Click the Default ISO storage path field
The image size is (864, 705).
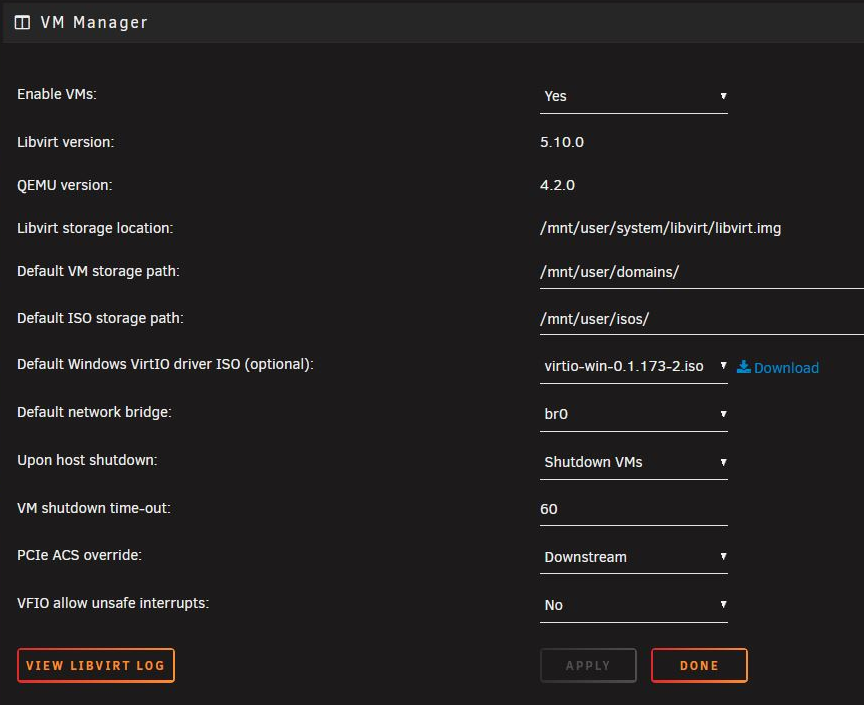coord(702,319)
